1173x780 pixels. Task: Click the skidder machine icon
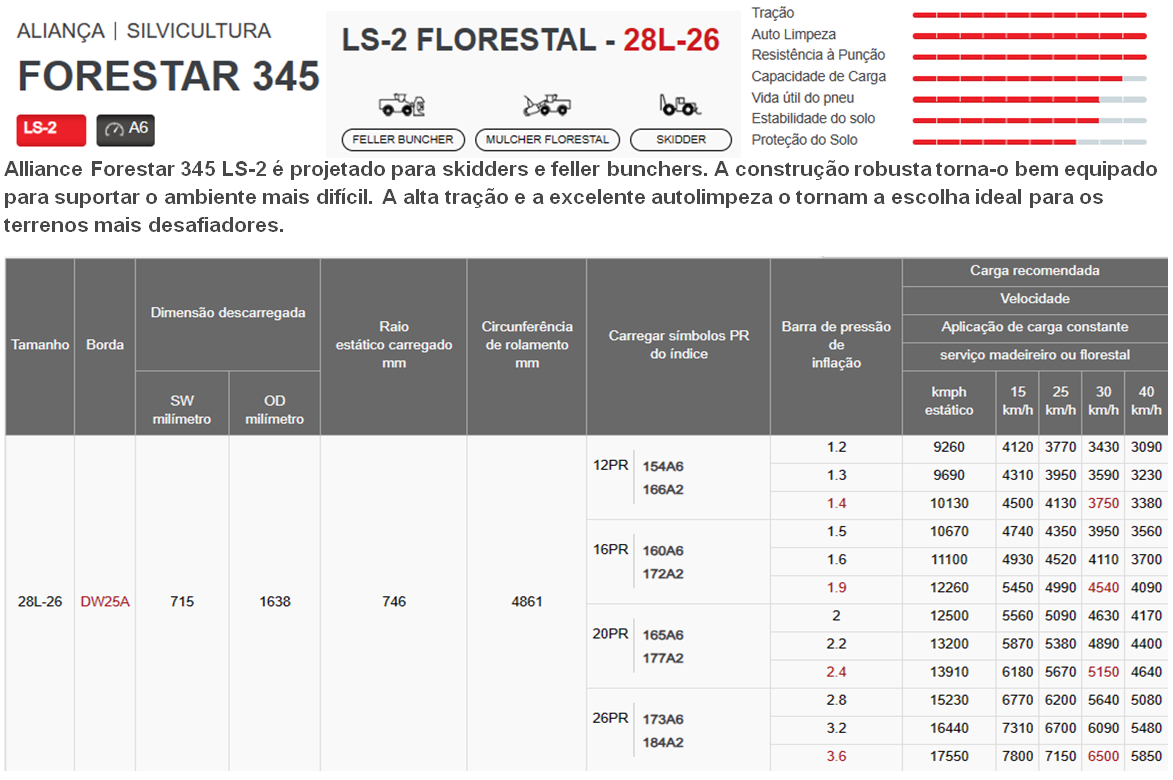click(x=679, y=105)
